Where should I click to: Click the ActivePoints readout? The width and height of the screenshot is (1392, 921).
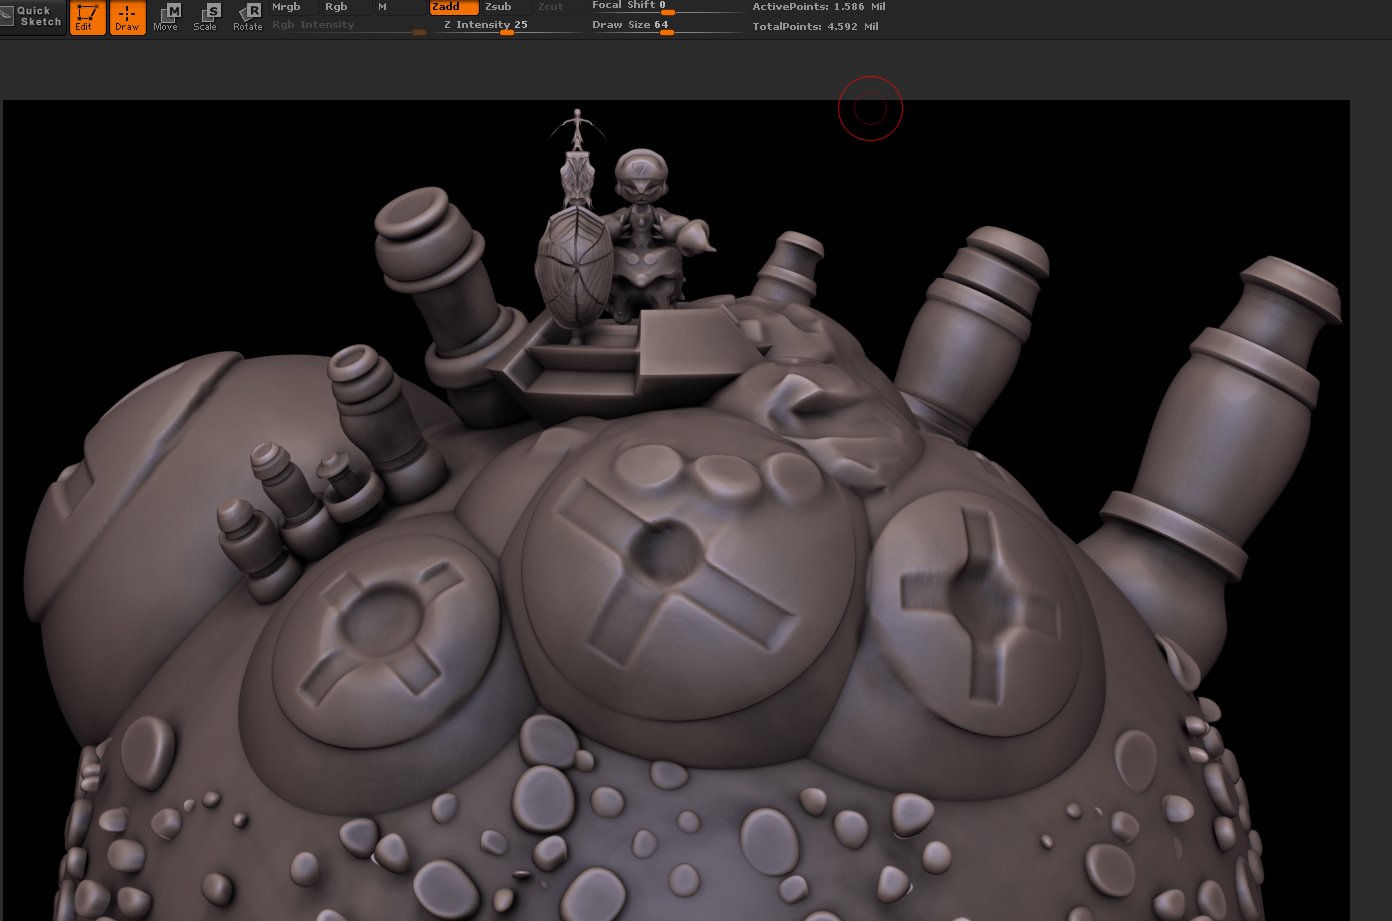pos(819,7)
